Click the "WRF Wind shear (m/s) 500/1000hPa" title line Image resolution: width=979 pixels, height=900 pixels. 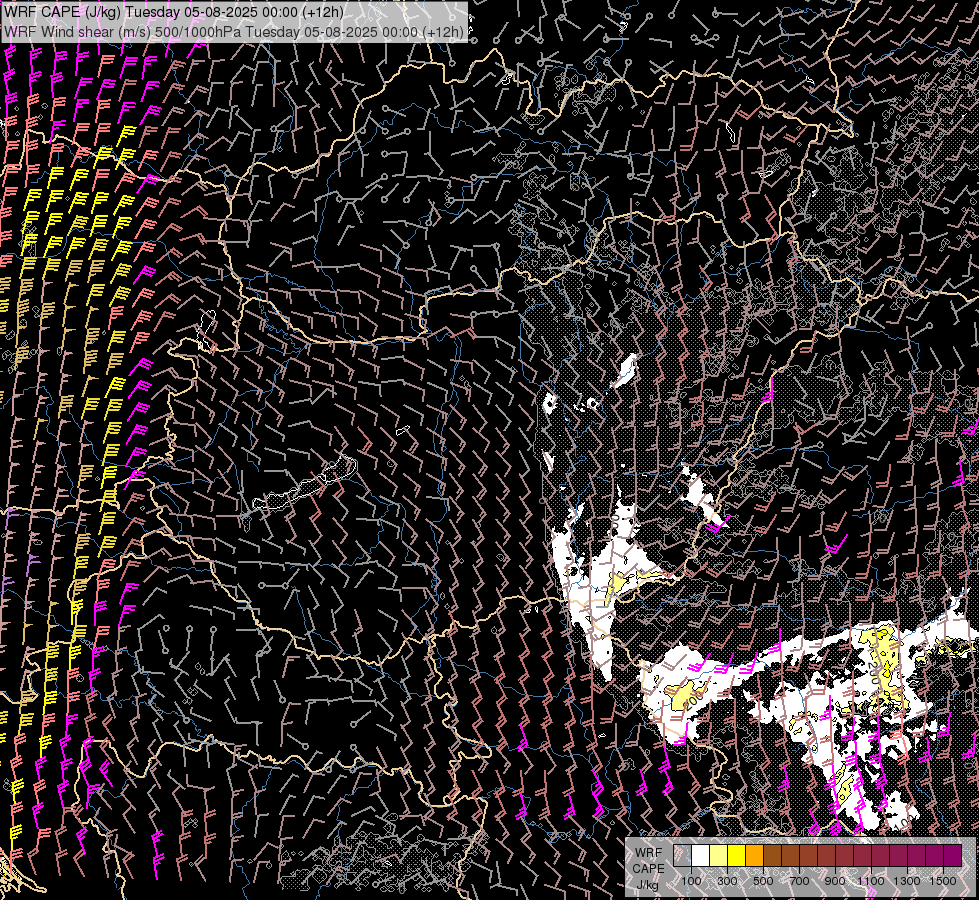click(x=234, y=31)
